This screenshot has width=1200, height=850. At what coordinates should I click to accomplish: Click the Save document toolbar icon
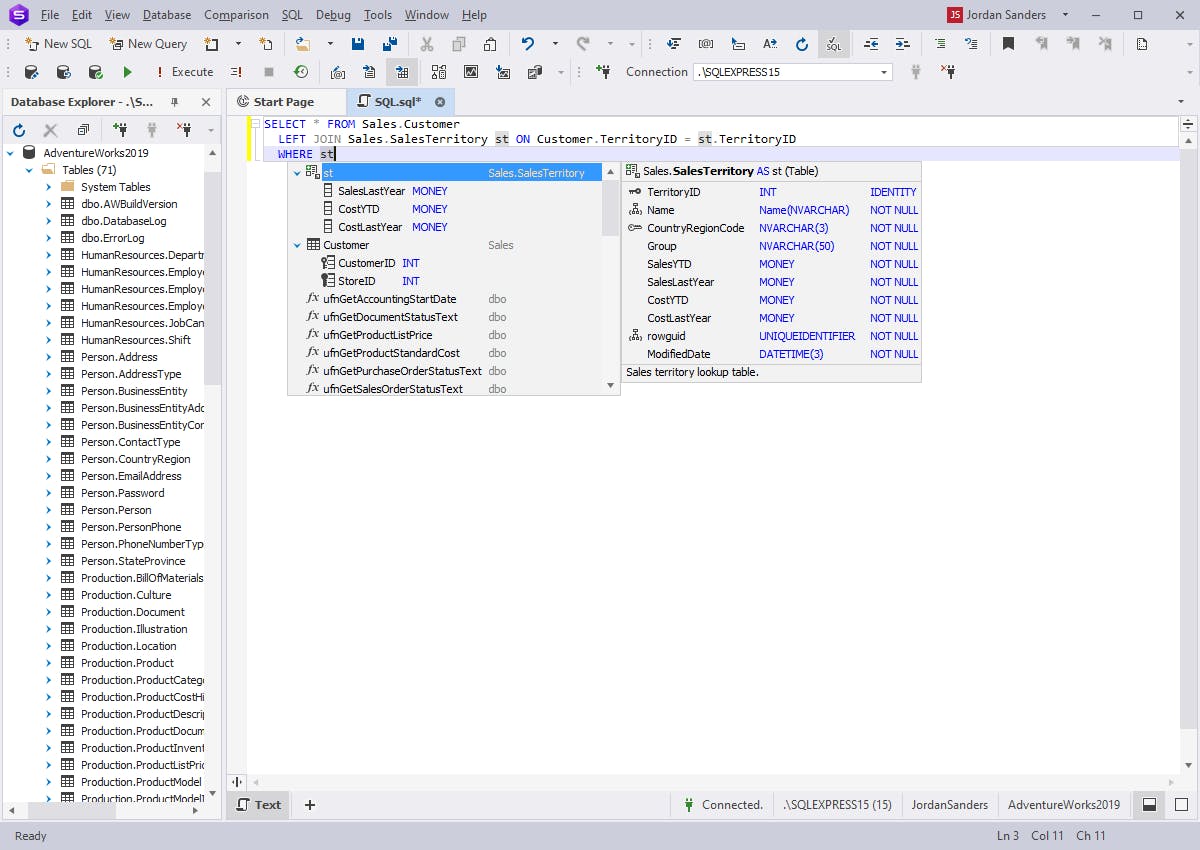pyautogui.click(x=358, y=44)
